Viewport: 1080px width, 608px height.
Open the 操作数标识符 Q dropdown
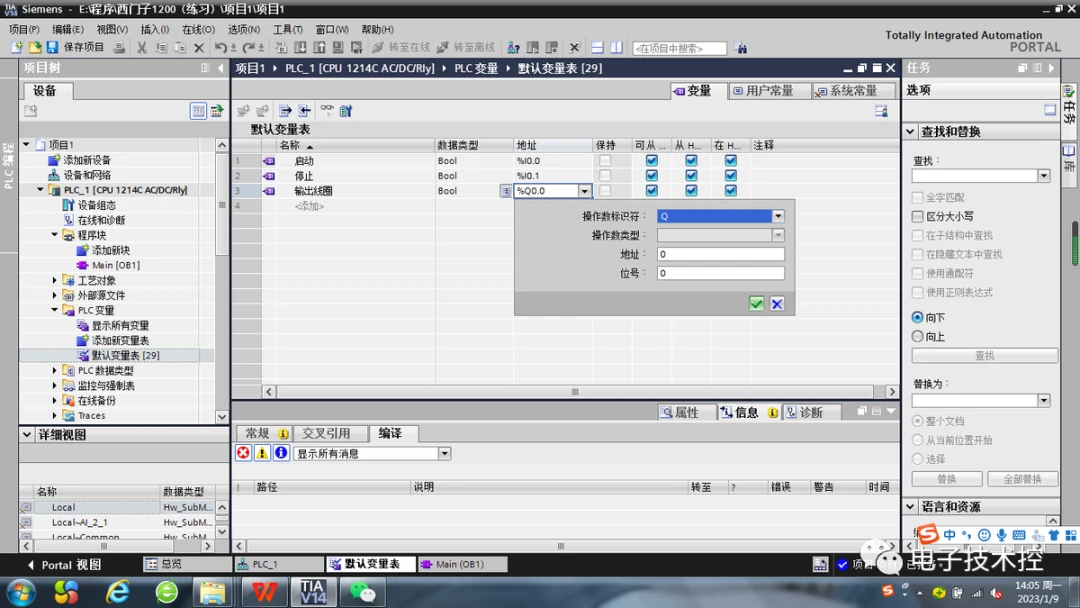778,216
